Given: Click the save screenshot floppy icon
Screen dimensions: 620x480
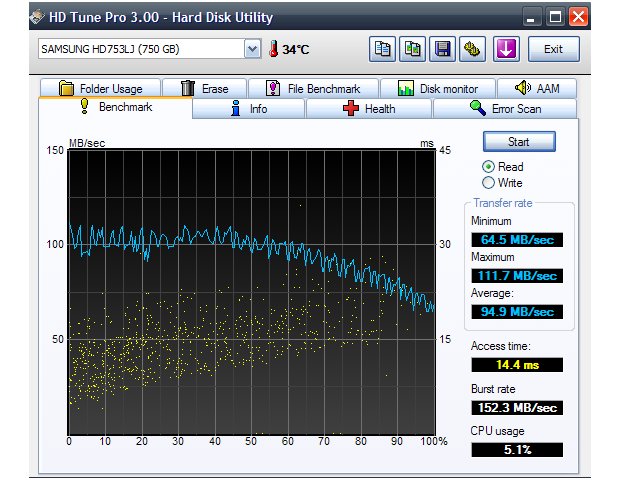Looking at the screenshot, I should pyautogui.click(x=442, y=49).
